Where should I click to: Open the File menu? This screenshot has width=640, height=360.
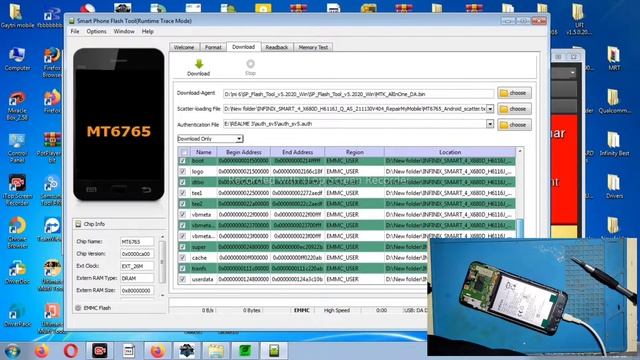pyautogui.click(x=75, y=31)
